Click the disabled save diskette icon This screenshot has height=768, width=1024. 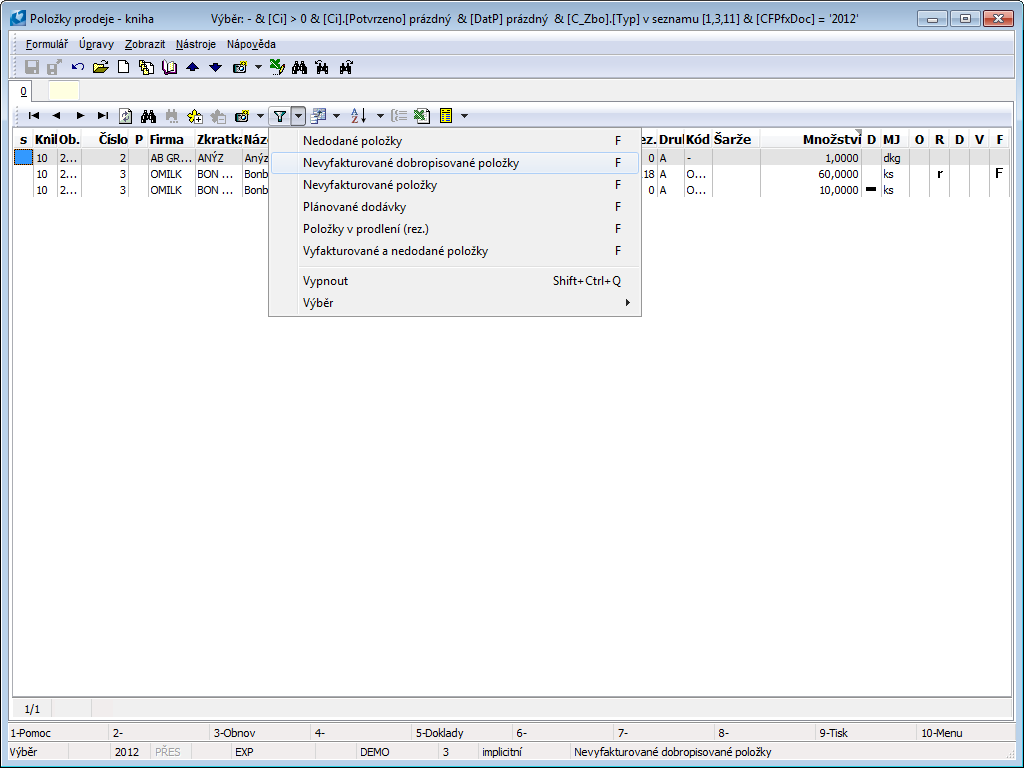click(x=32, y=67)
